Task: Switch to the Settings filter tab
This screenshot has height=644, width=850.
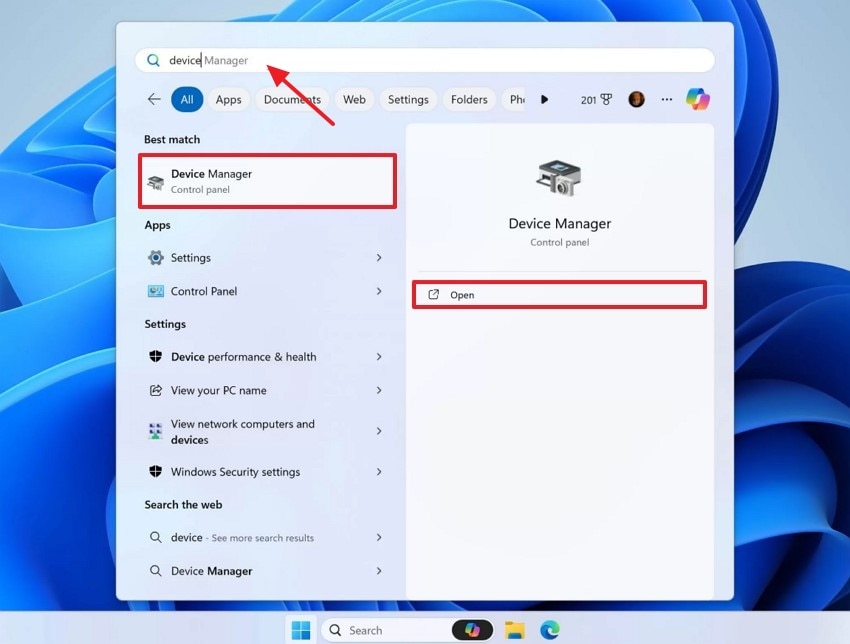Action: point(408,99)
